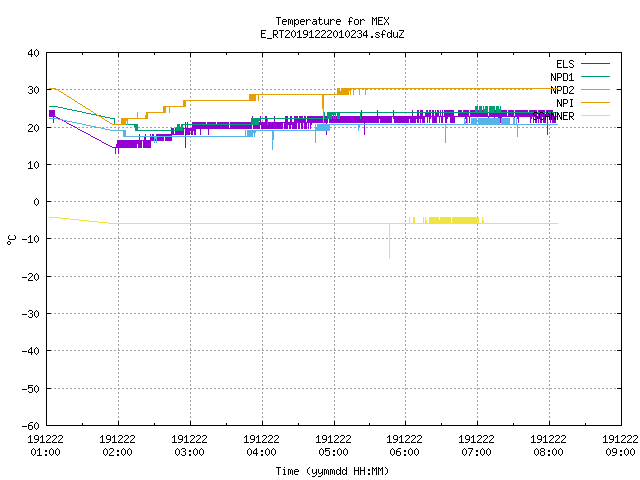Click the y-axis label 30
640x480 pixels.
[x=33, y=90]
